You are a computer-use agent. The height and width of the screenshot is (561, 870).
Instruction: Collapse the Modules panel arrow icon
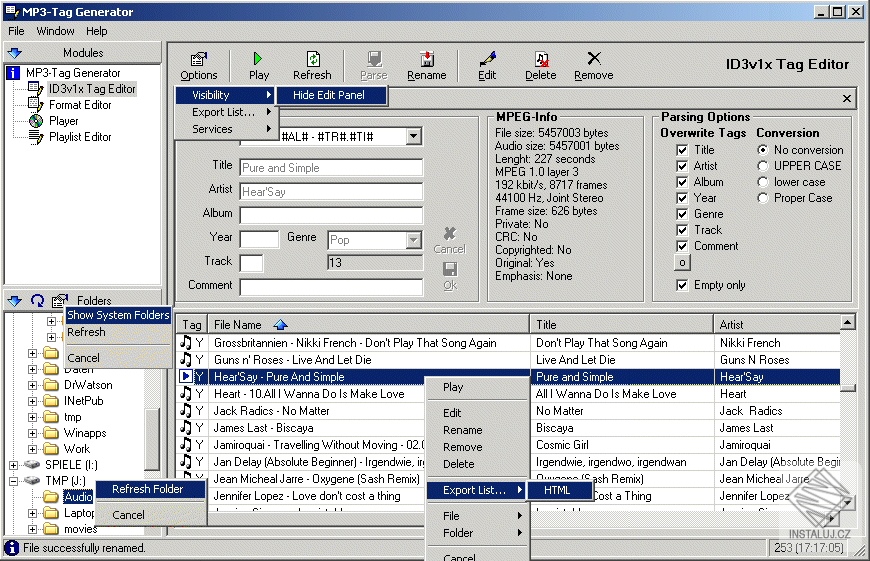pyautogui.click(x=14, y=53)
